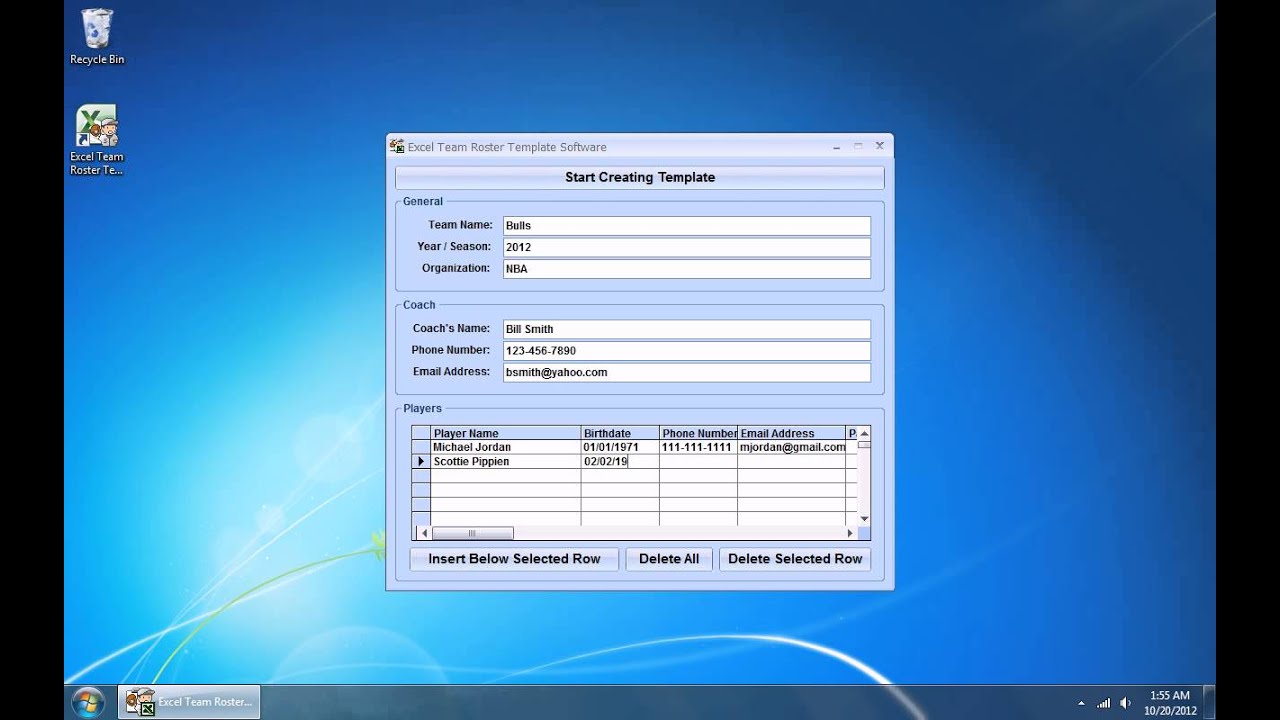Click the Organization field containing NBA
The height and width of the screenshot is (720, 1280).
point(686,269)
